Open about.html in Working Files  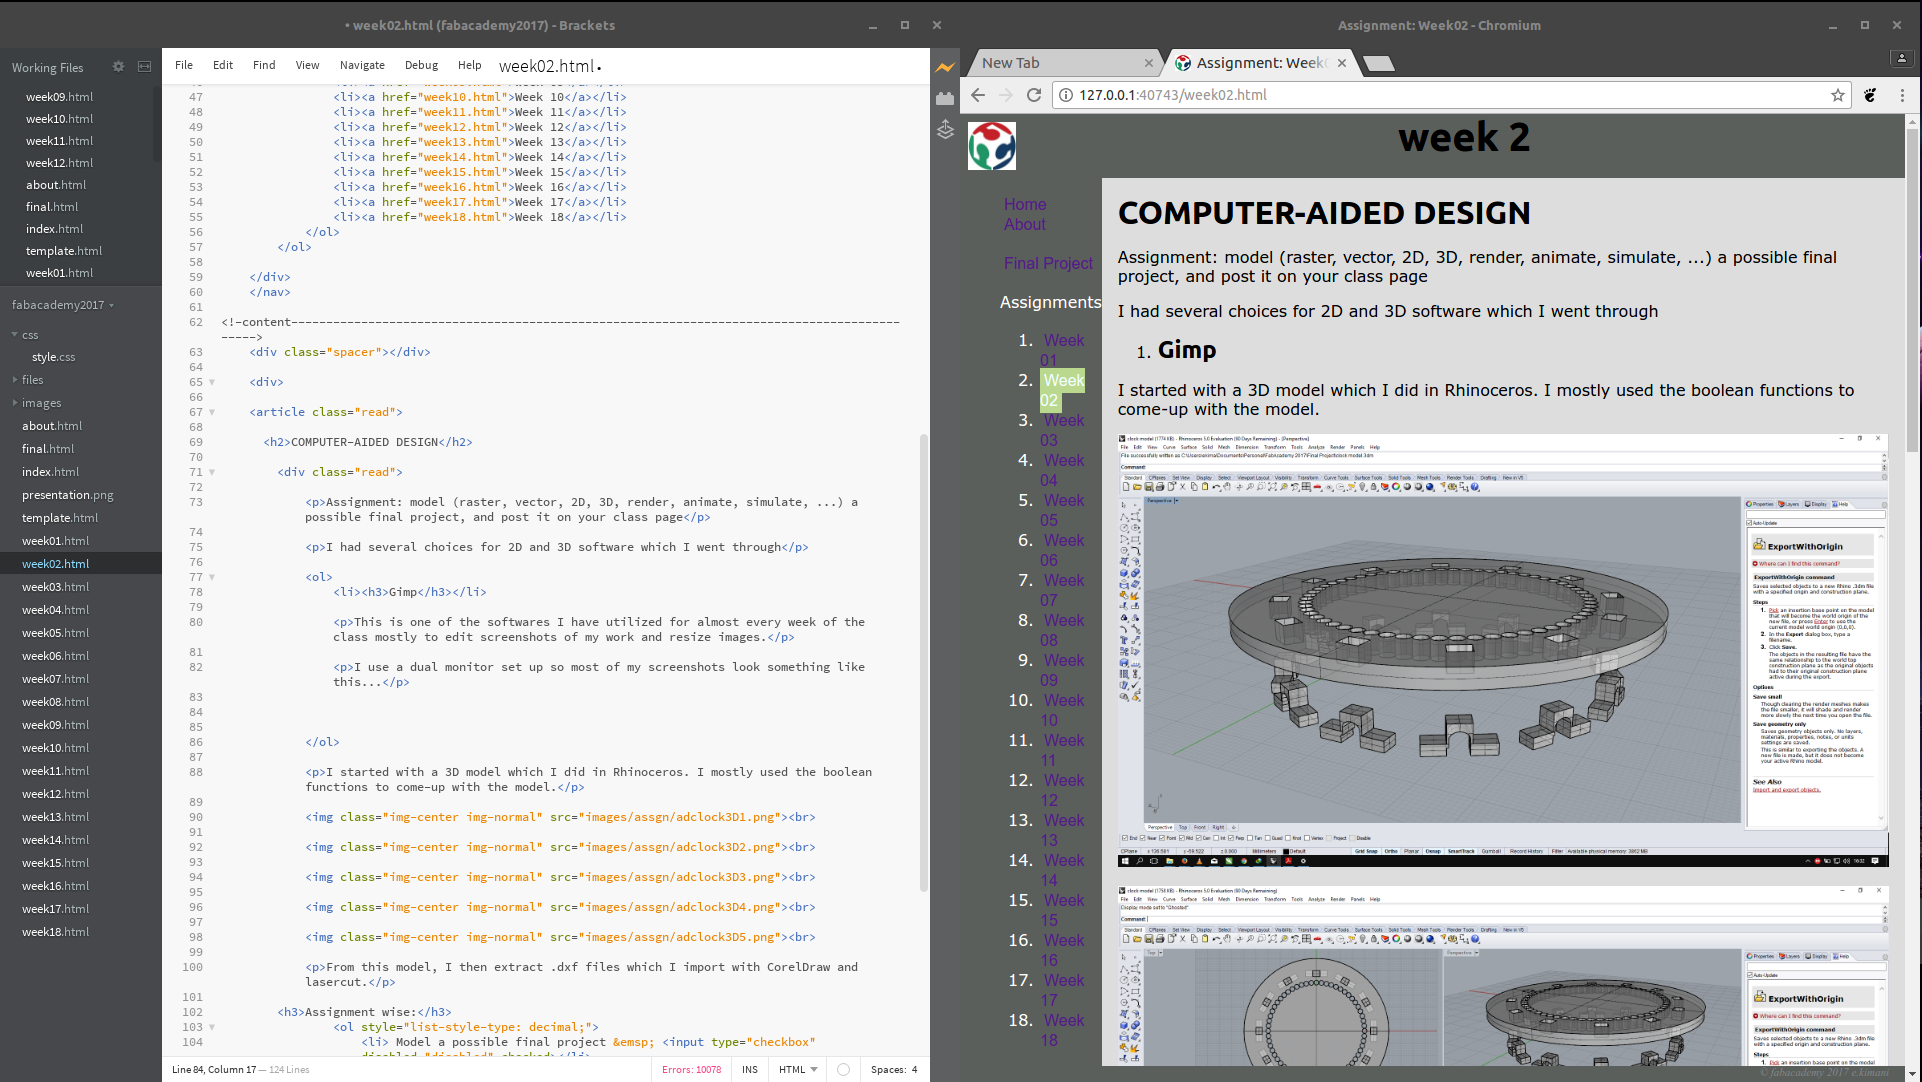[x=56, y=185]
